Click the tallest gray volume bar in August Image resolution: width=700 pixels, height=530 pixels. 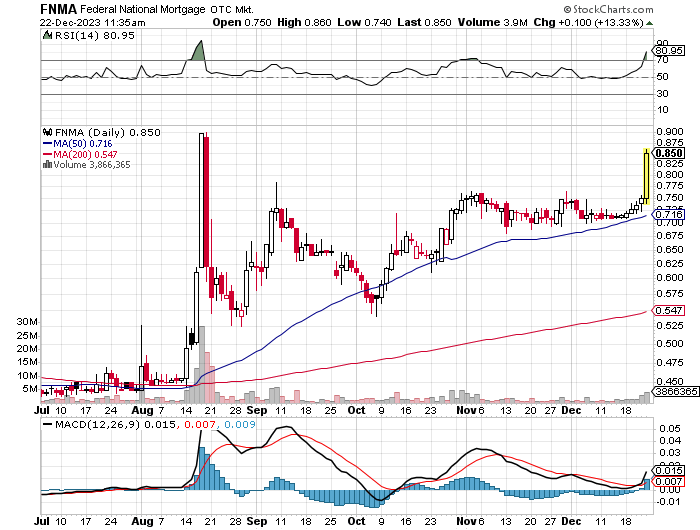tap(201, 364)
